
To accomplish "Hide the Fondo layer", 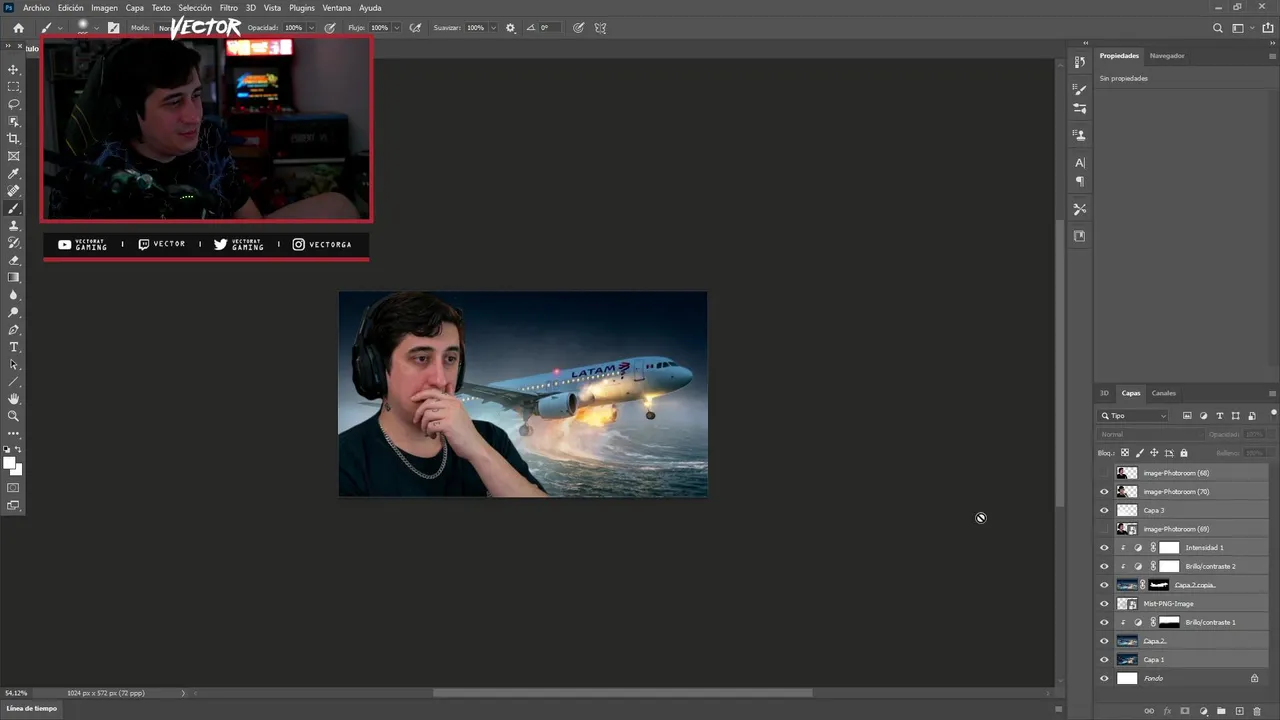I will point(1104,678).
